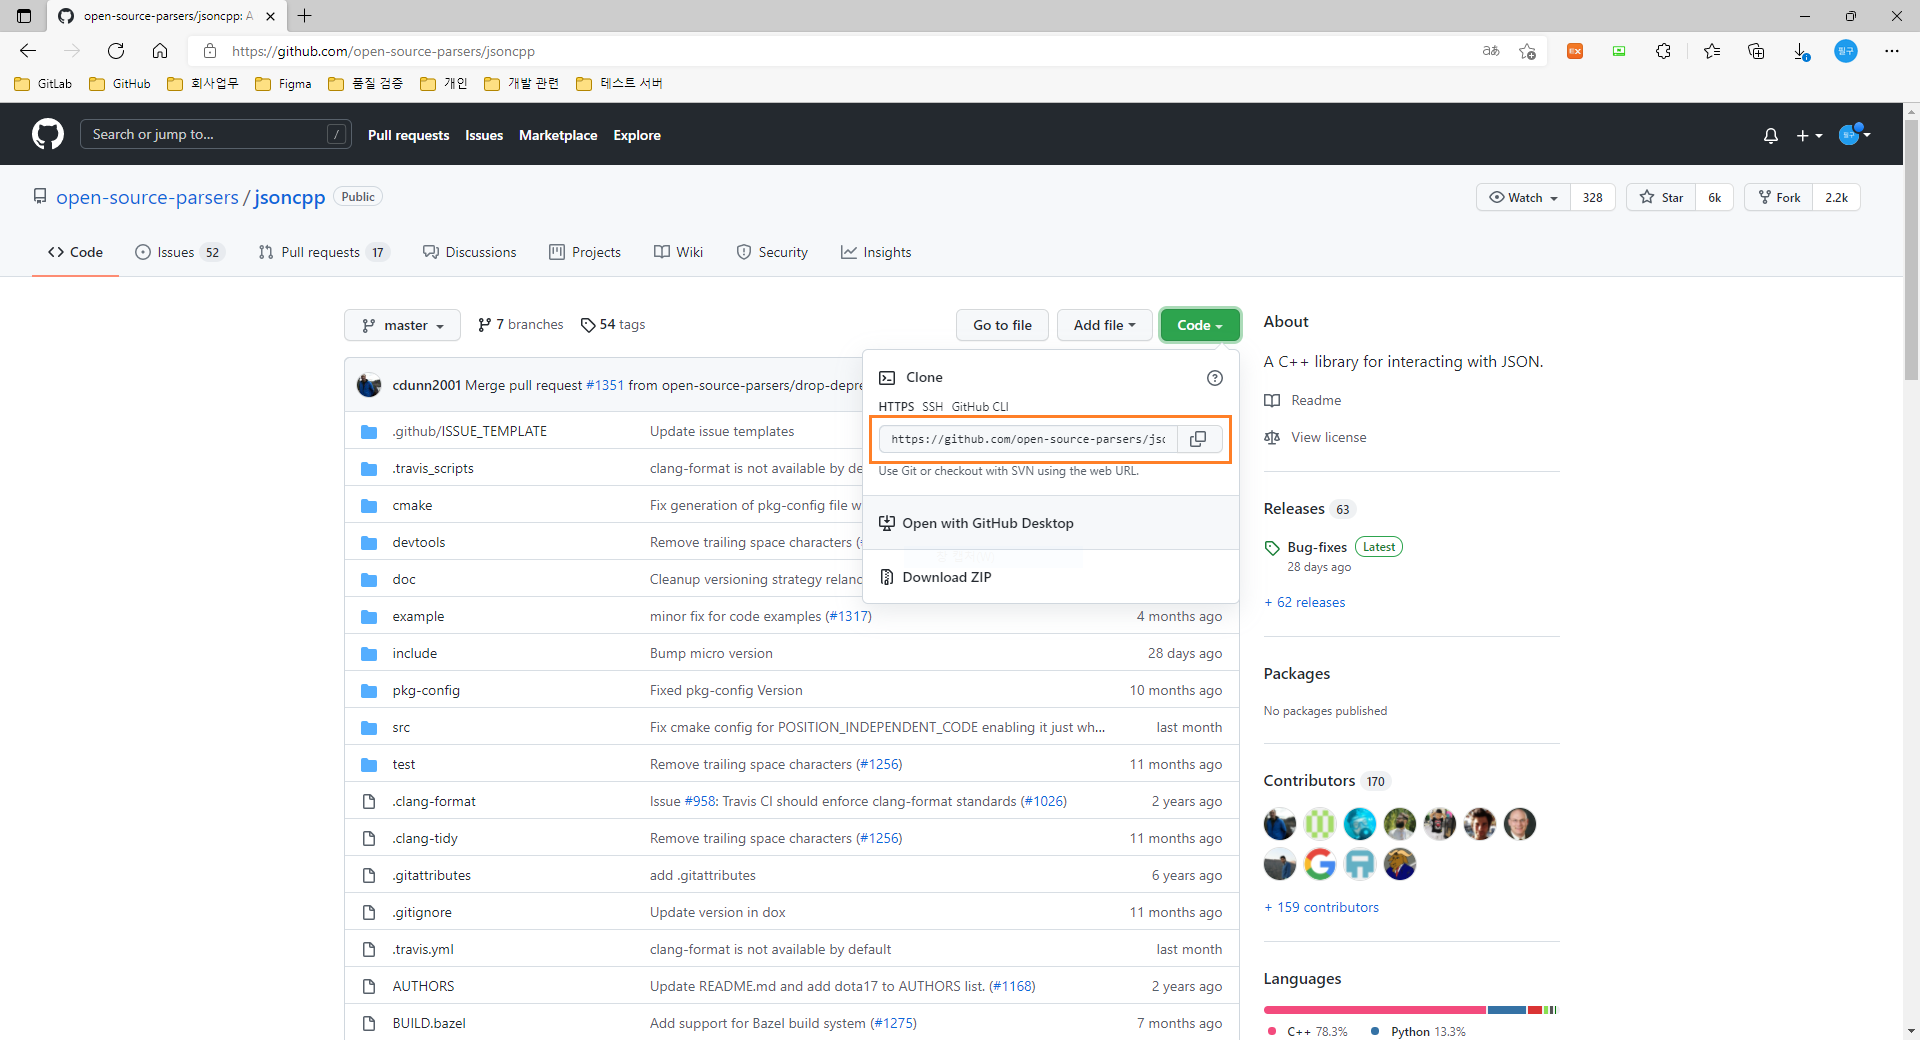
Task: Open the GitLab bookmarks folder
Action: click(43, 84)
